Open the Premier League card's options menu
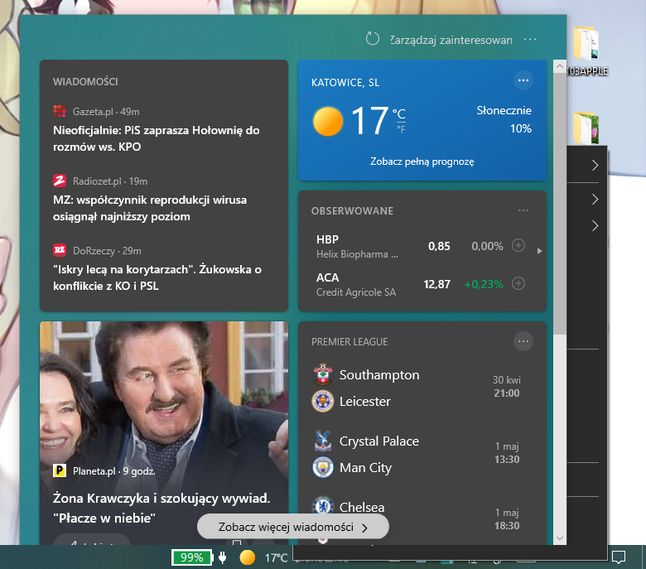 pyautogui.click(x=523, y=341)
